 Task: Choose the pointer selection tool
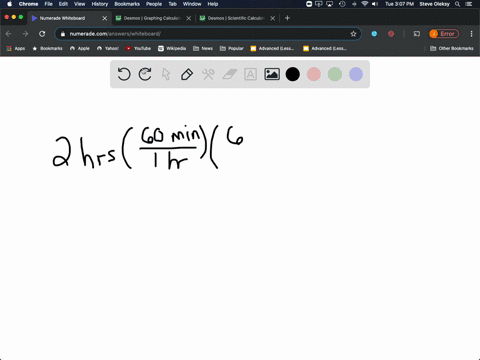pos(166,74)
